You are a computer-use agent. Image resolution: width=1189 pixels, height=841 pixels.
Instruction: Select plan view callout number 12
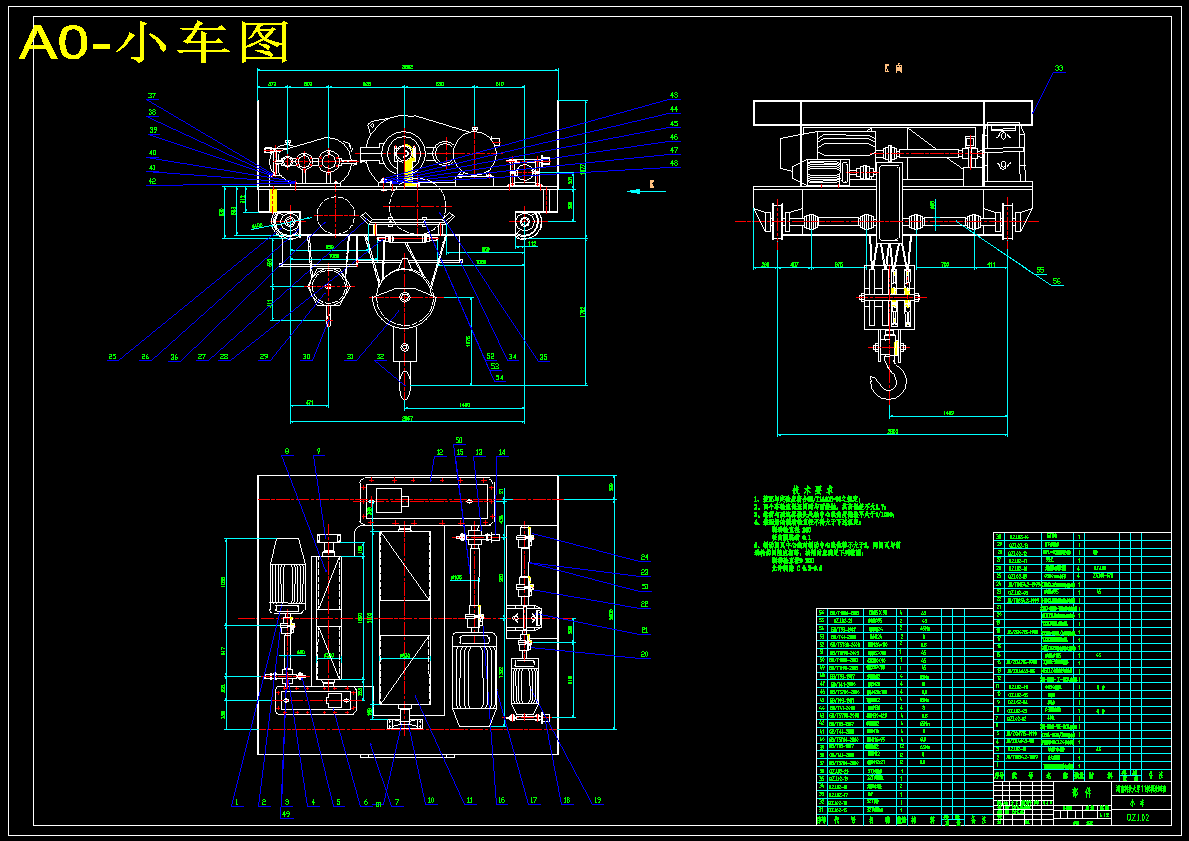coord(439,452)
